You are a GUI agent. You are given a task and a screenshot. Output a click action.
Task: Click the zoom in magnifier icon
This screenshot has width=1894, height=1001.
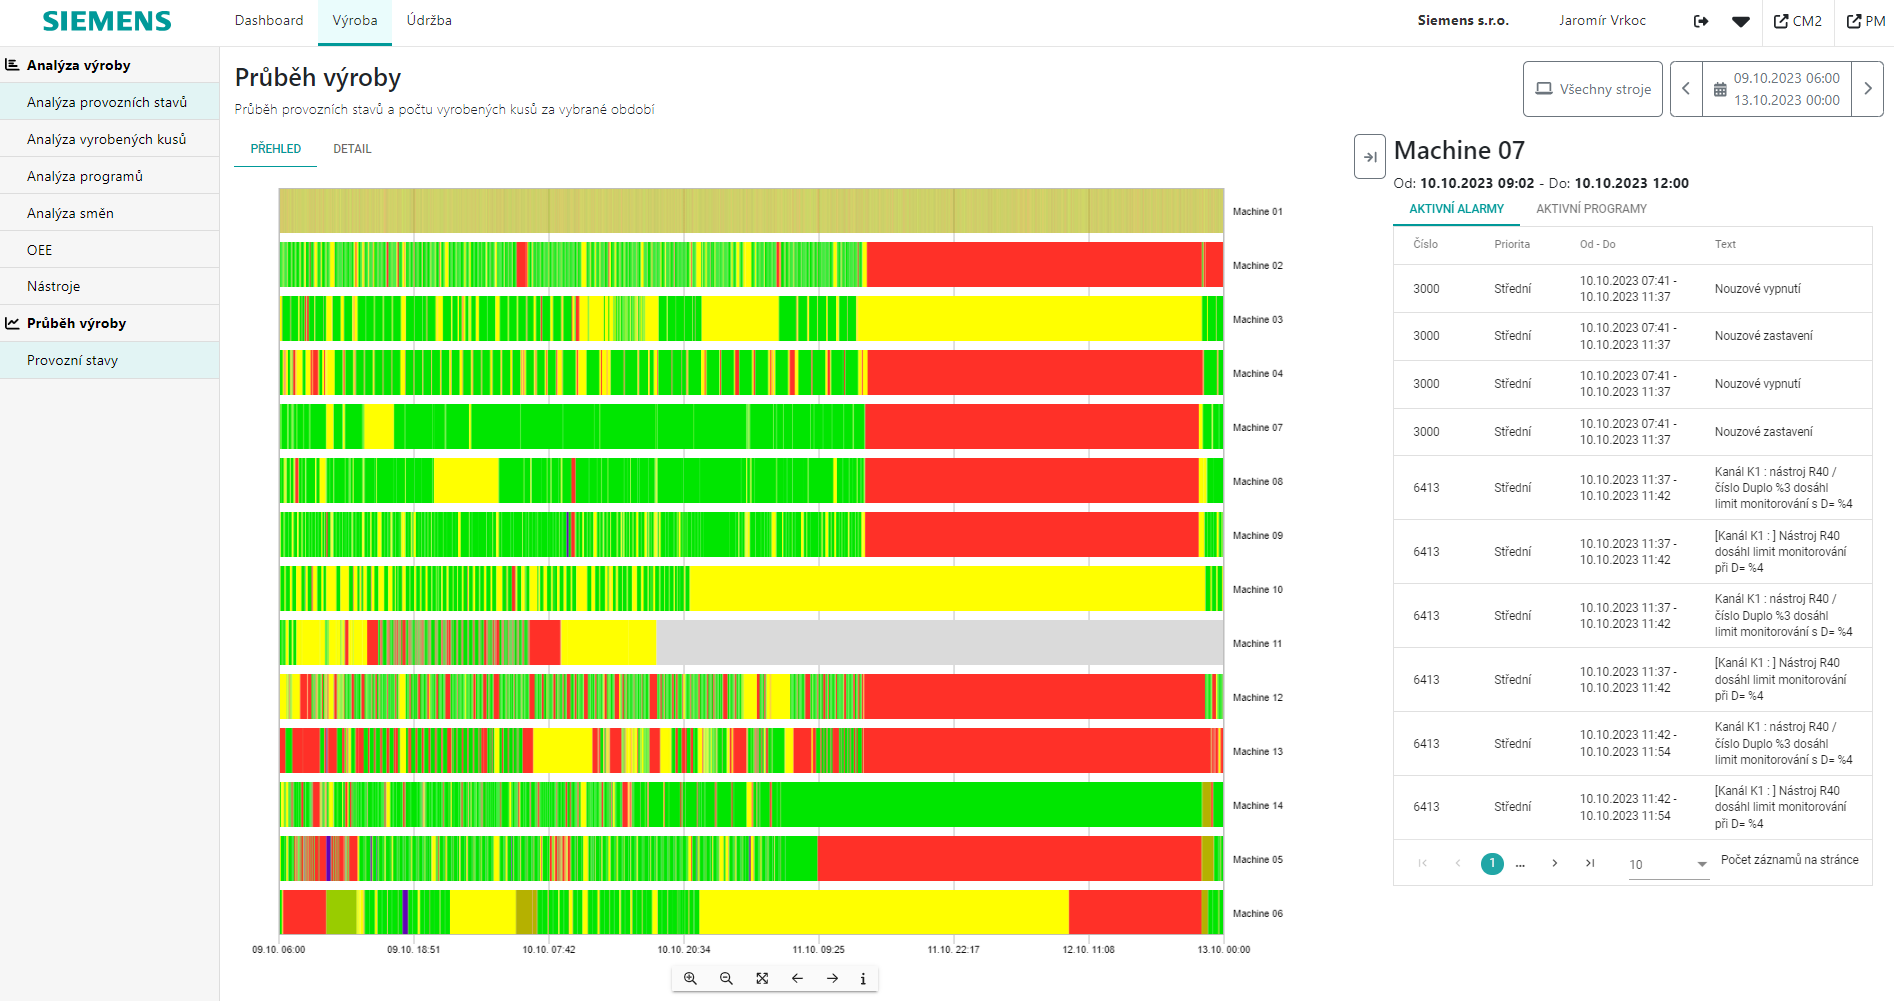click(x=690, y=978)
